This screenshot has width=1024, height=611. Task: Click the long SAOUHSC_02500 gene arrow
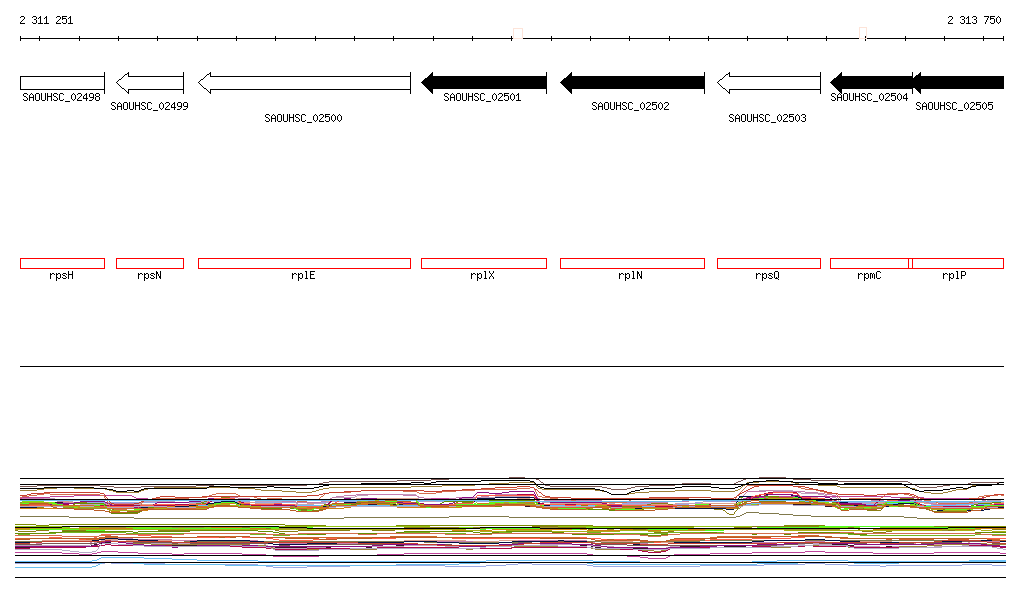click(304, 83)
